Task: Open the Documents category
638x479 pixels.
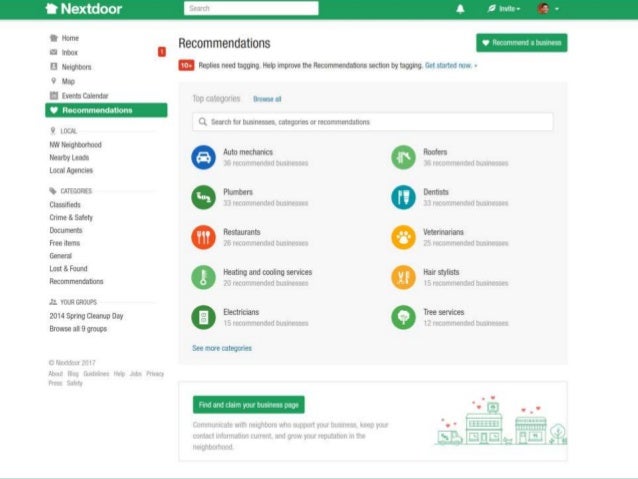Action: 66,230
